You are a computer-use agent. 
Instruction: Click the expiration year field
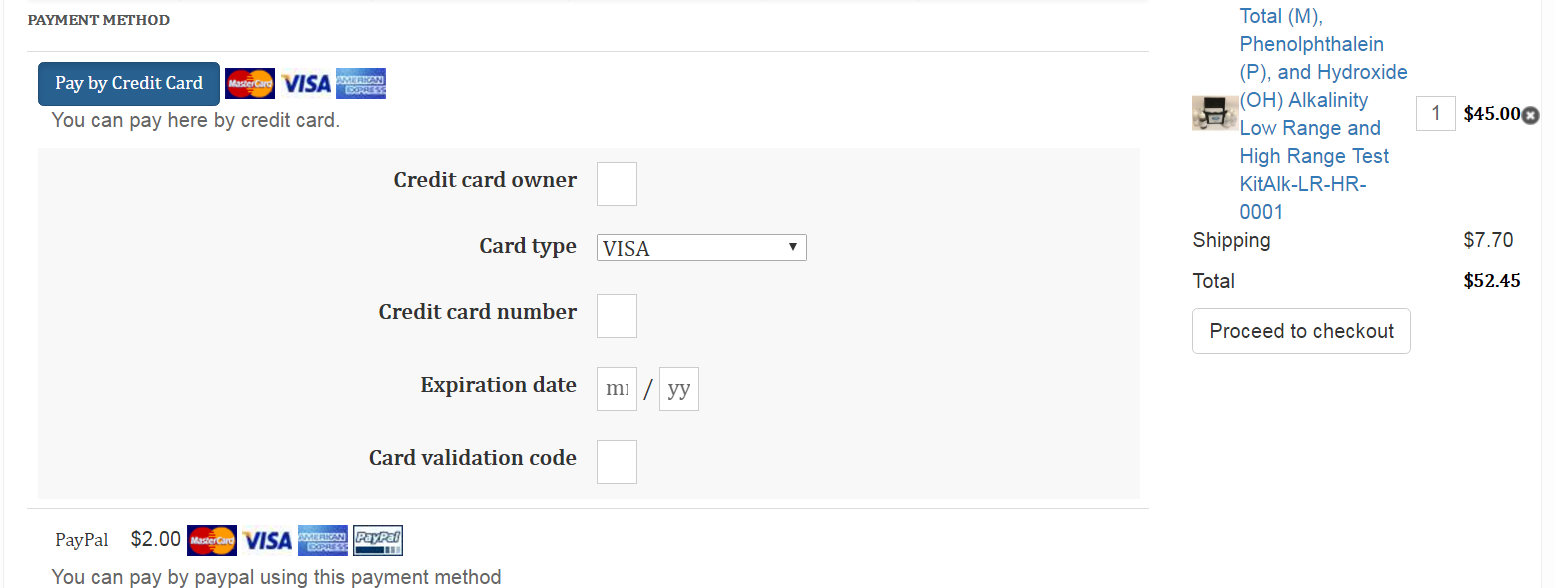679,389
